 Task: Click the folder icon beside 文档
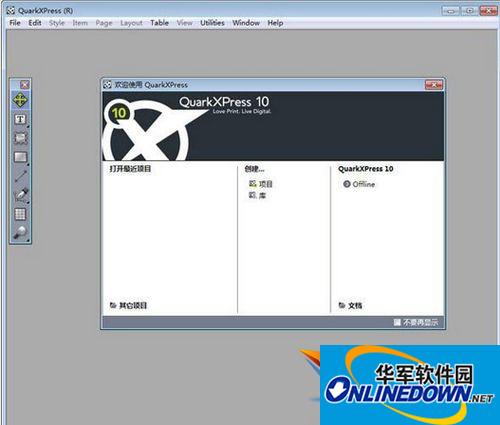(x=342, y=305)
